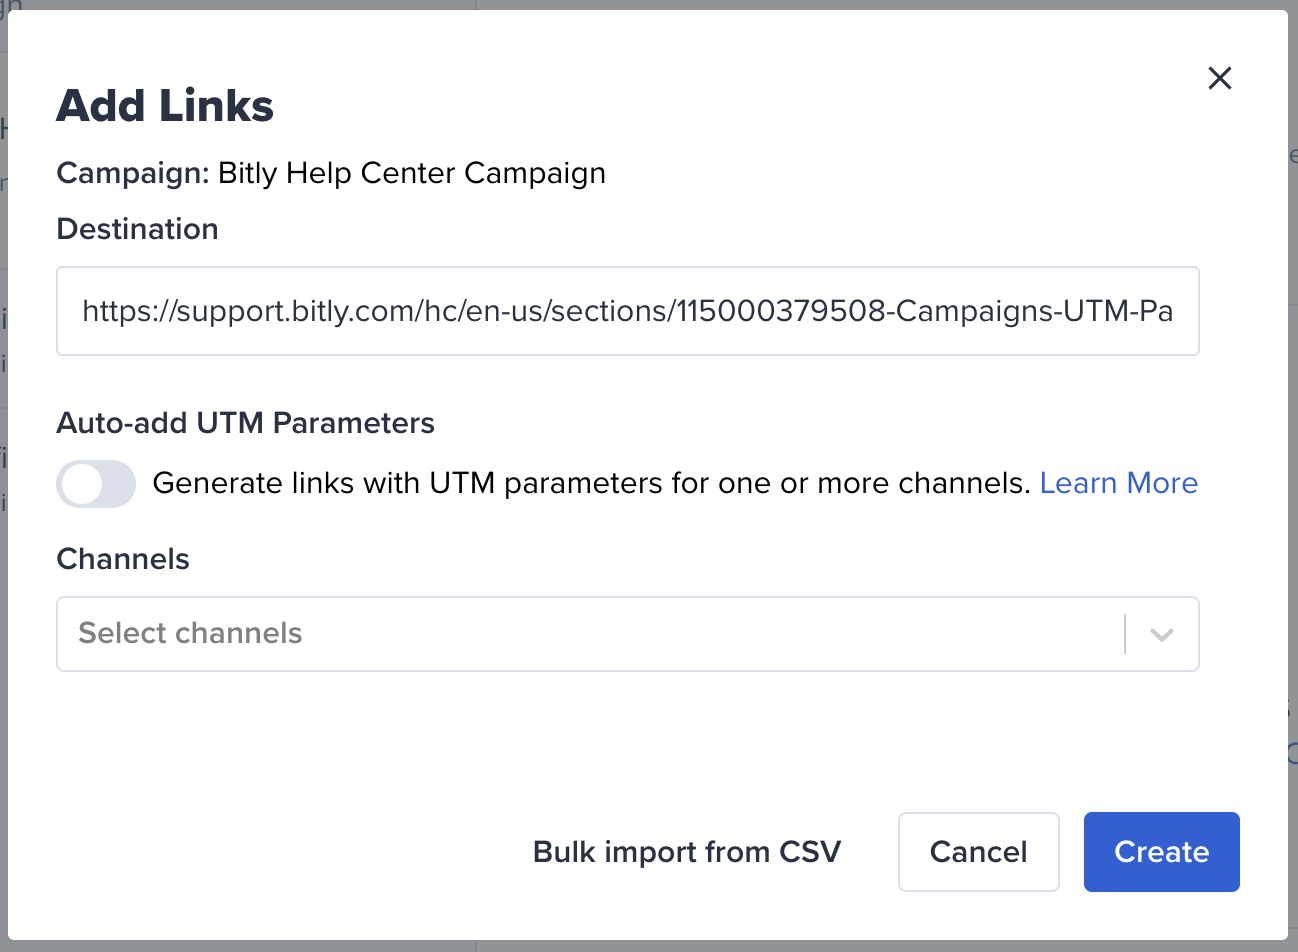Choose Bulk import from CSV
The image size is (1298, 952).
pos(686,852)
